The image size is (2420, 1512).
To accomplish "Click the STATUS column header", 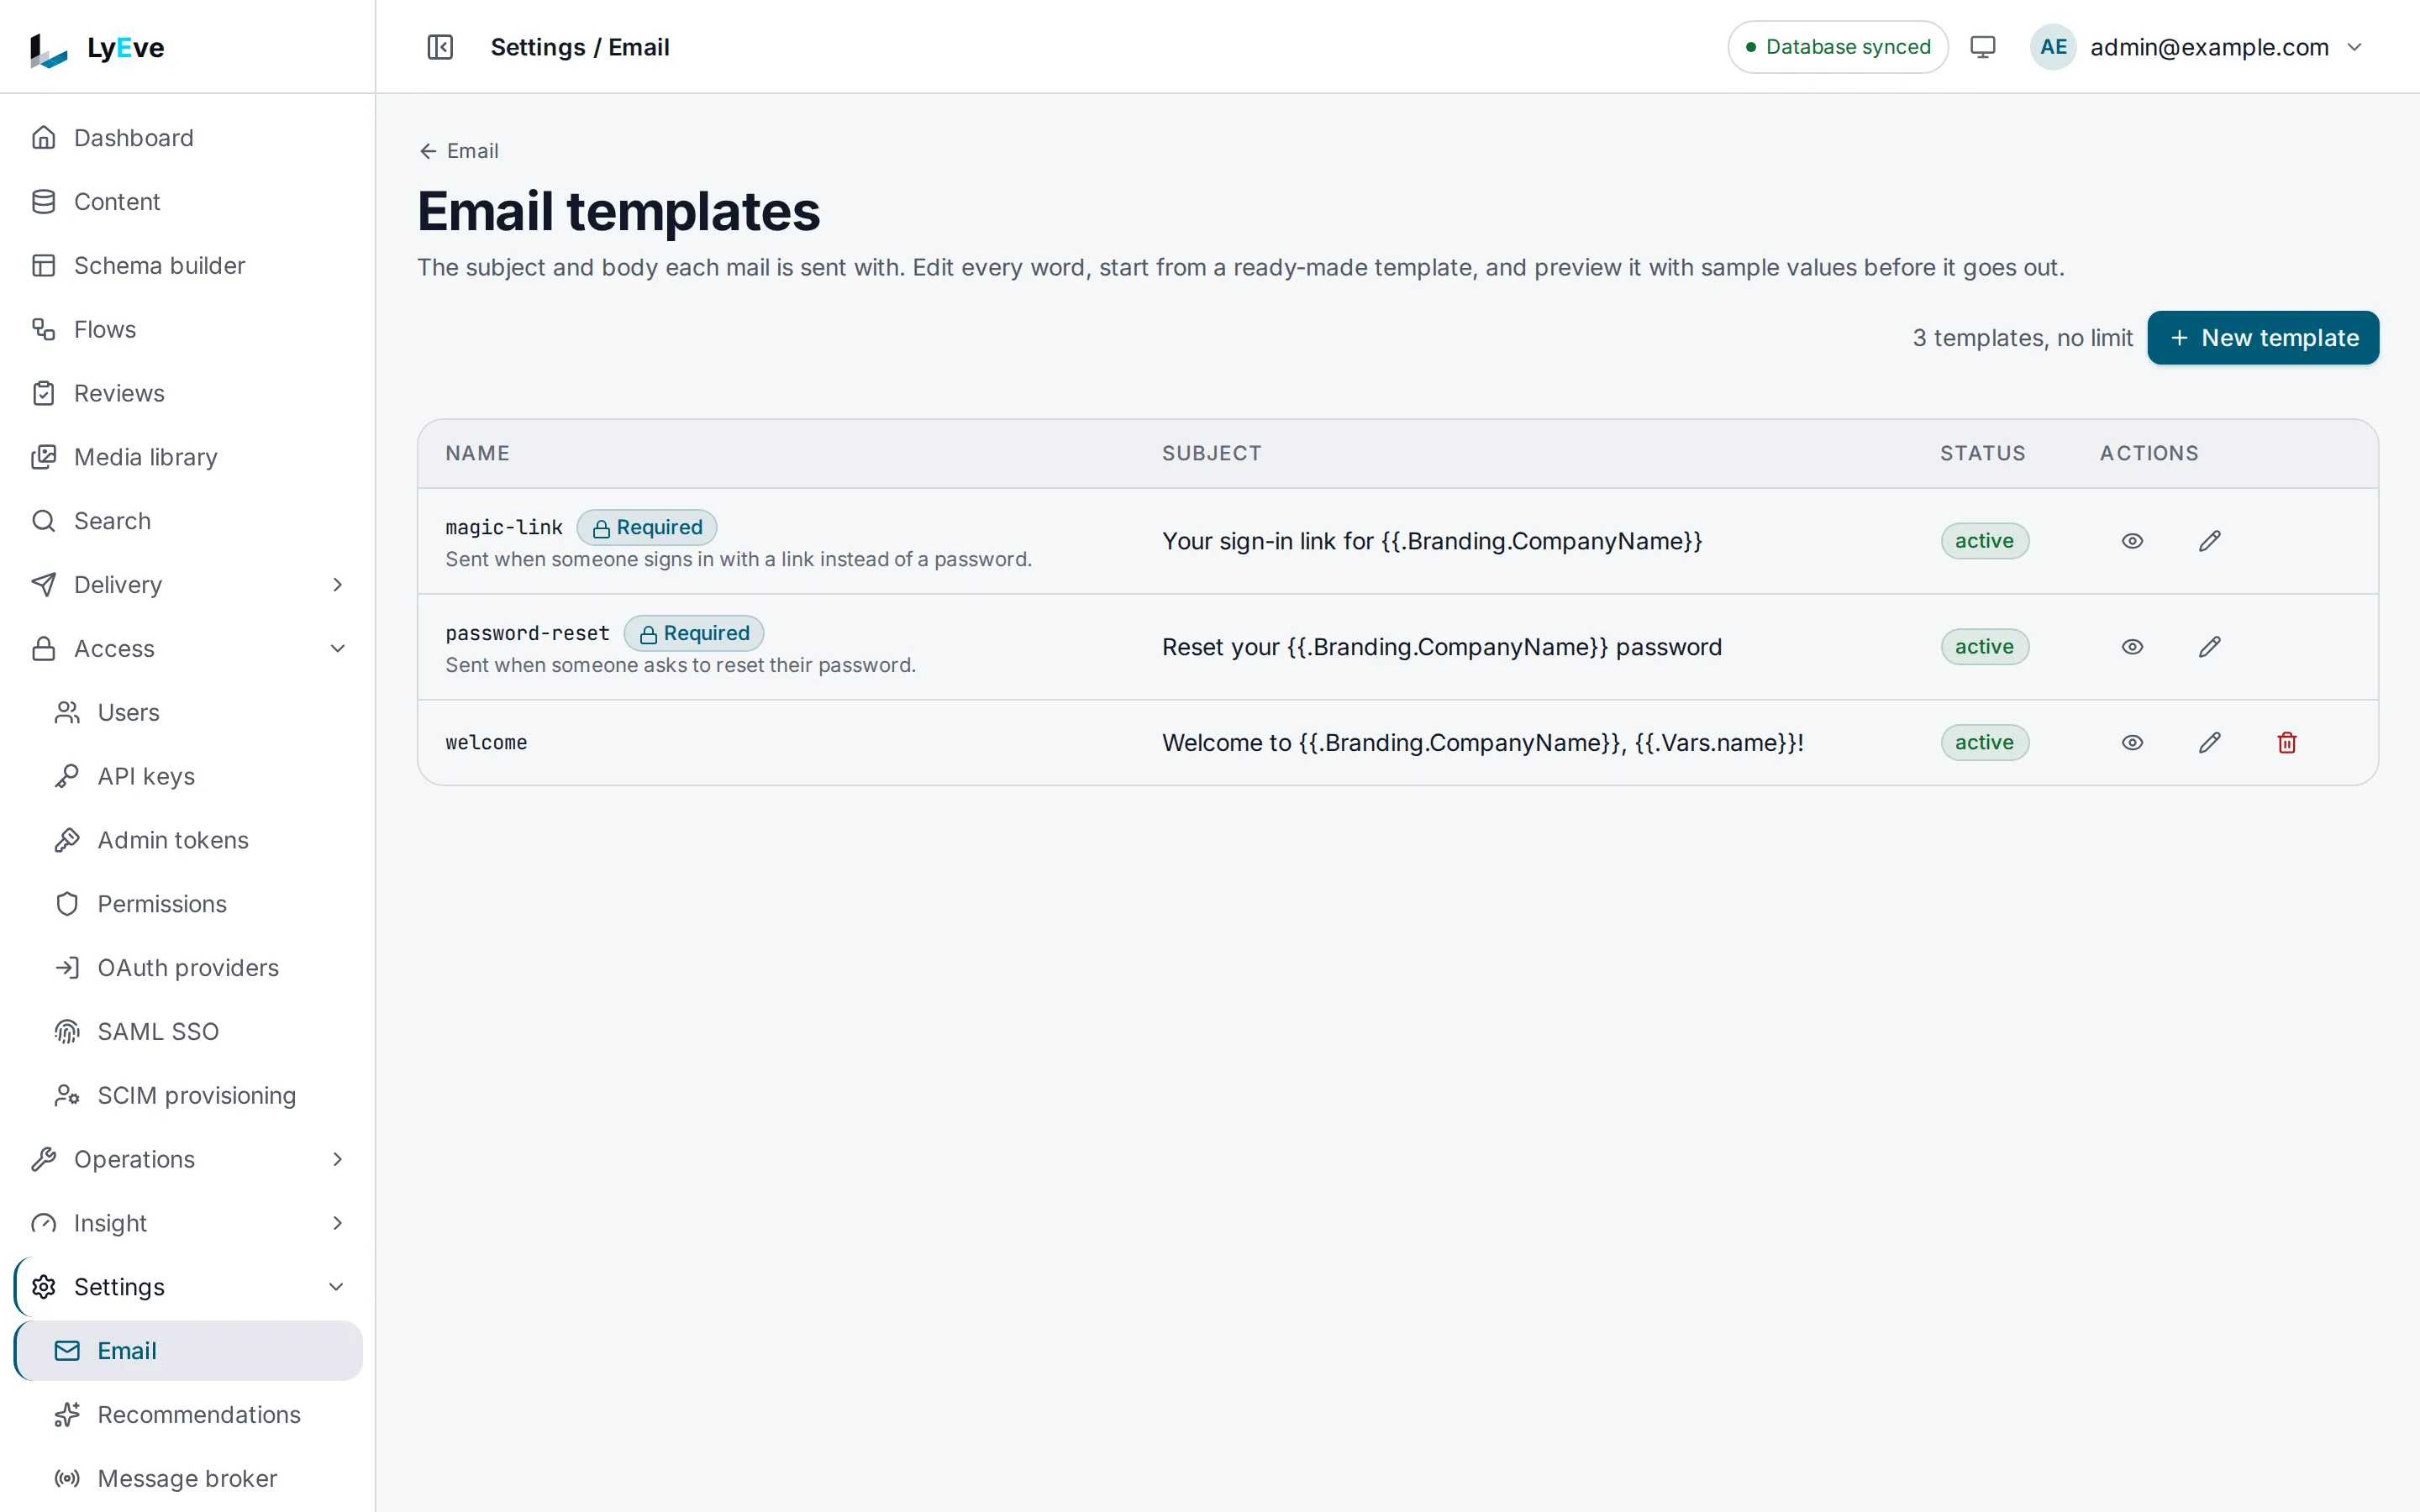I will (1983, 453).
